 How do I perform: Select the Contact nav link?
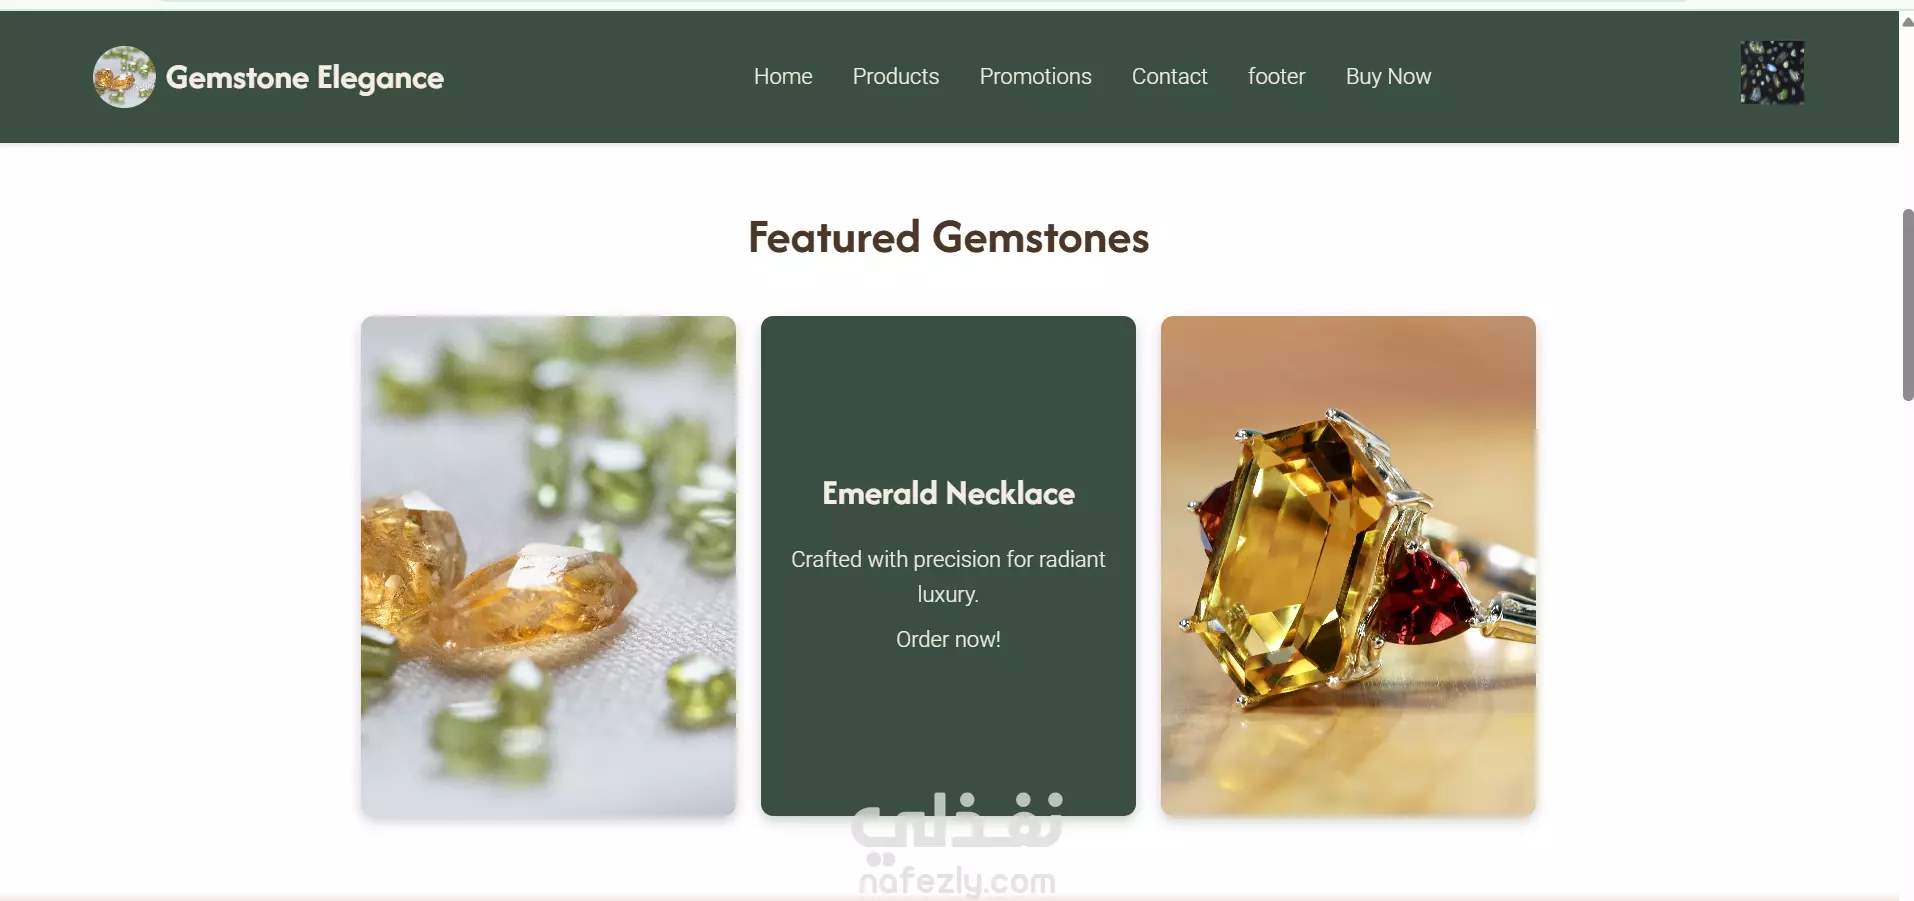[1169, 76]
